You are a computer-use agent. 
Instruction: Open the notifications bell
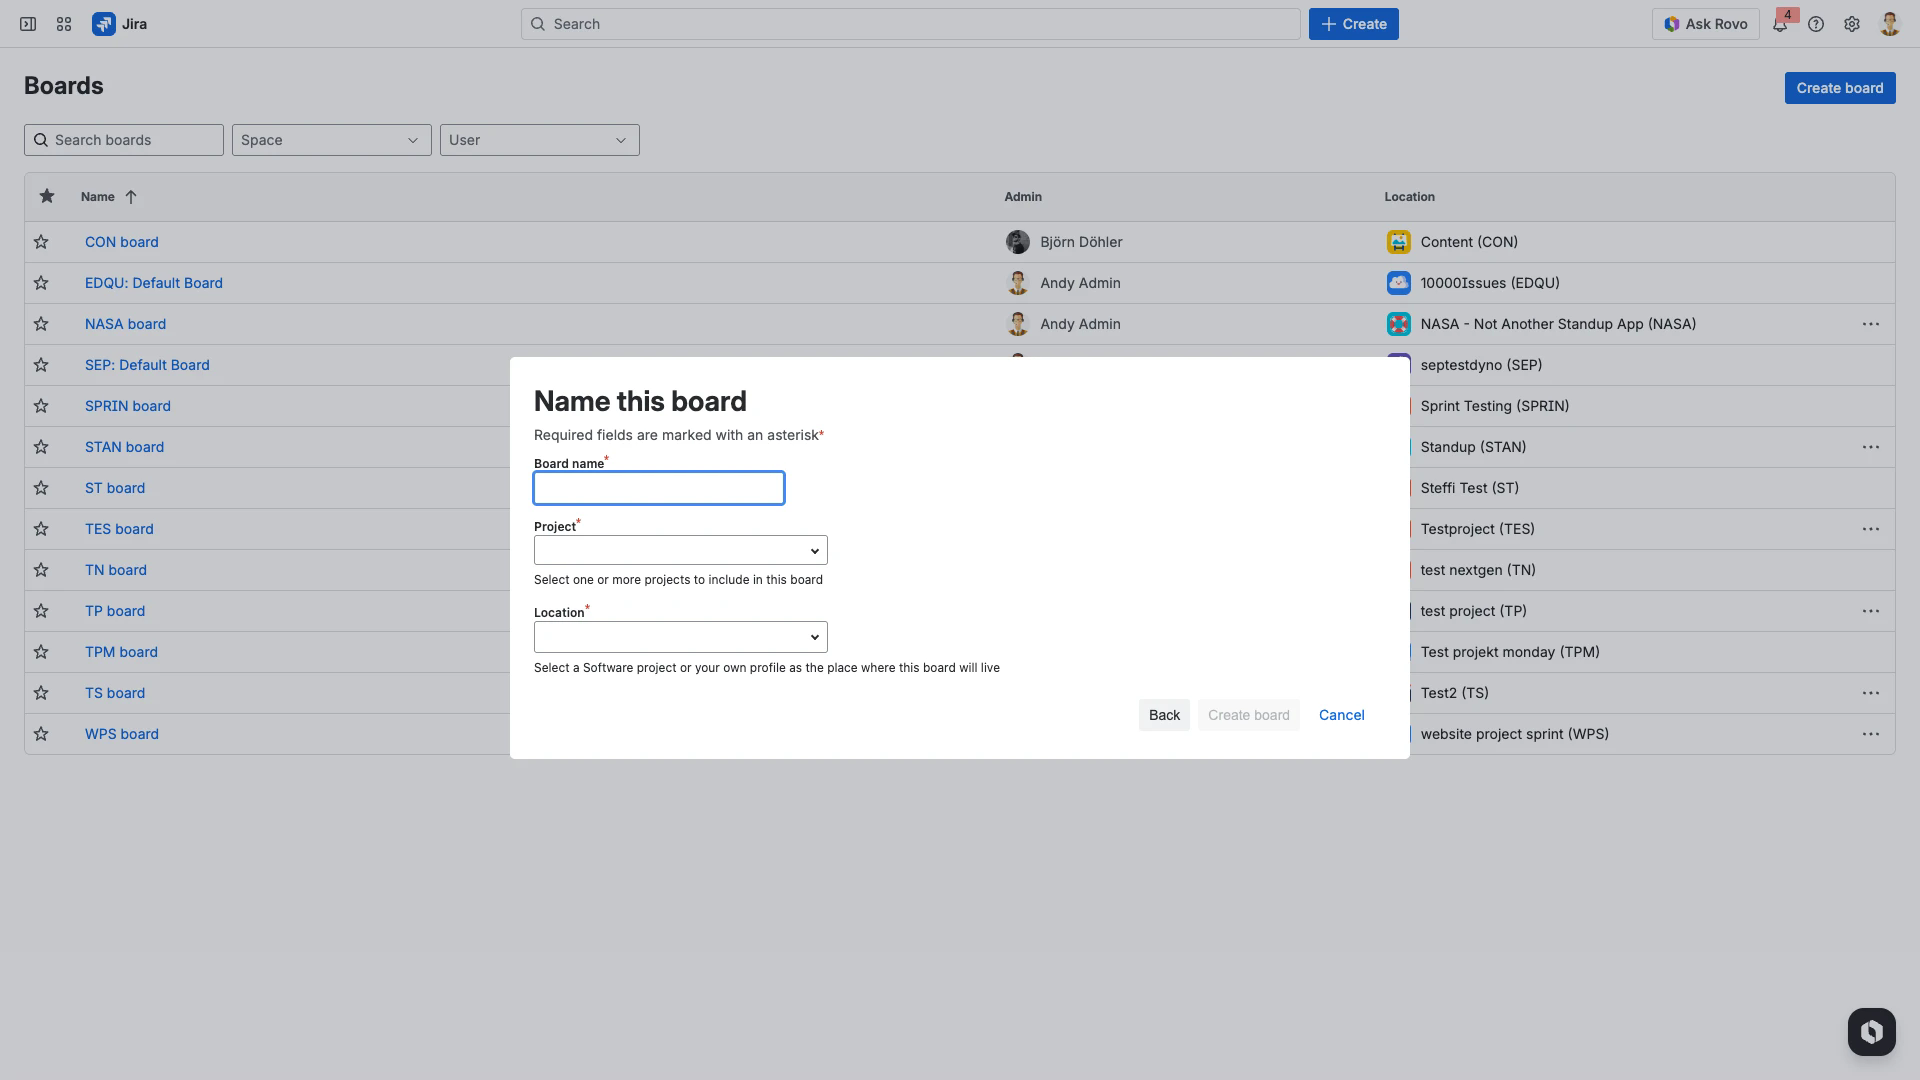tap(1780, 23)
